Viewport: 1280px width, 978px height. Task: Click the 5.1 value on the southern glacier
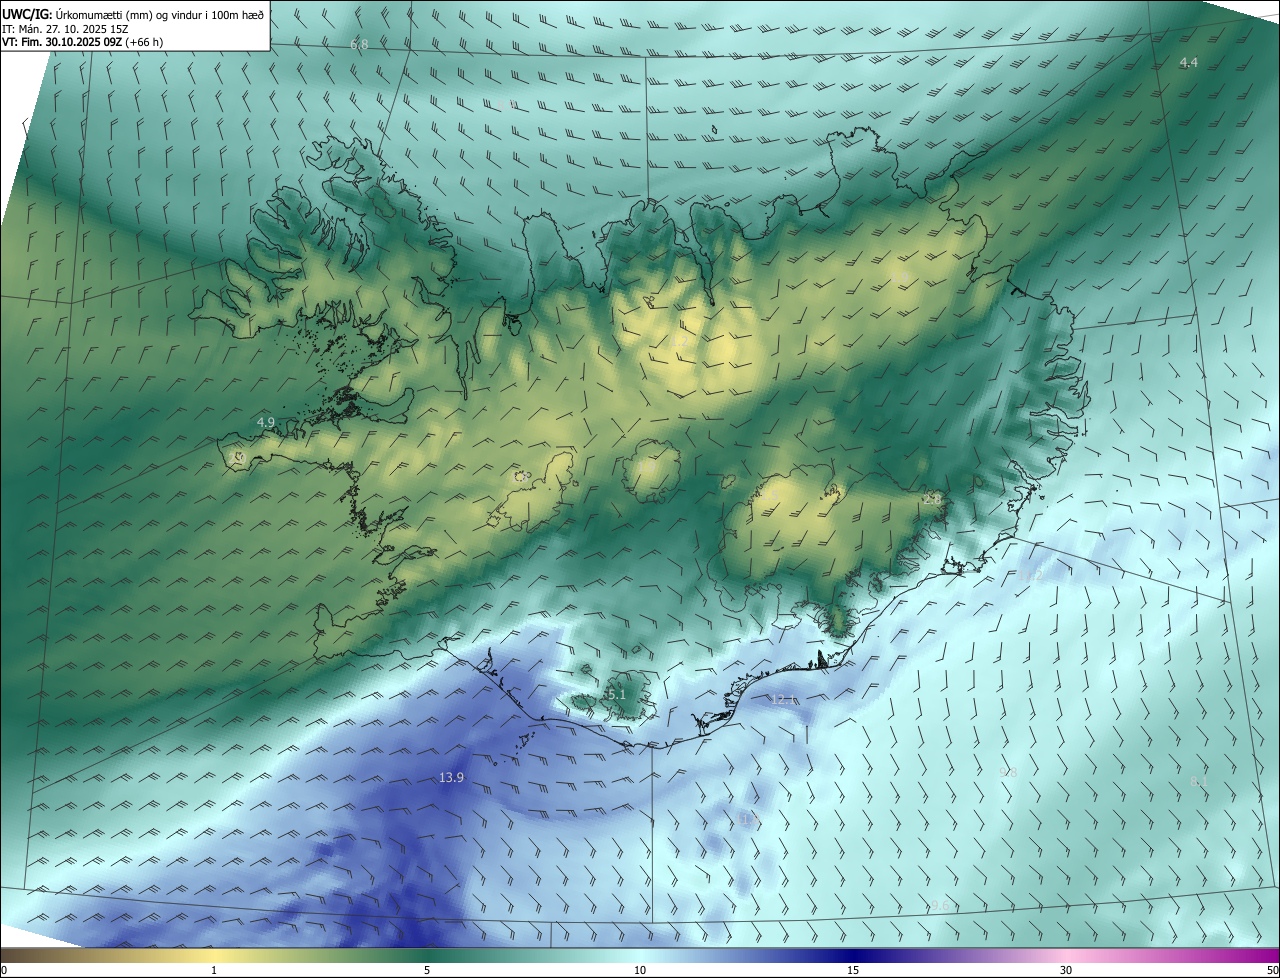(615, 695)
